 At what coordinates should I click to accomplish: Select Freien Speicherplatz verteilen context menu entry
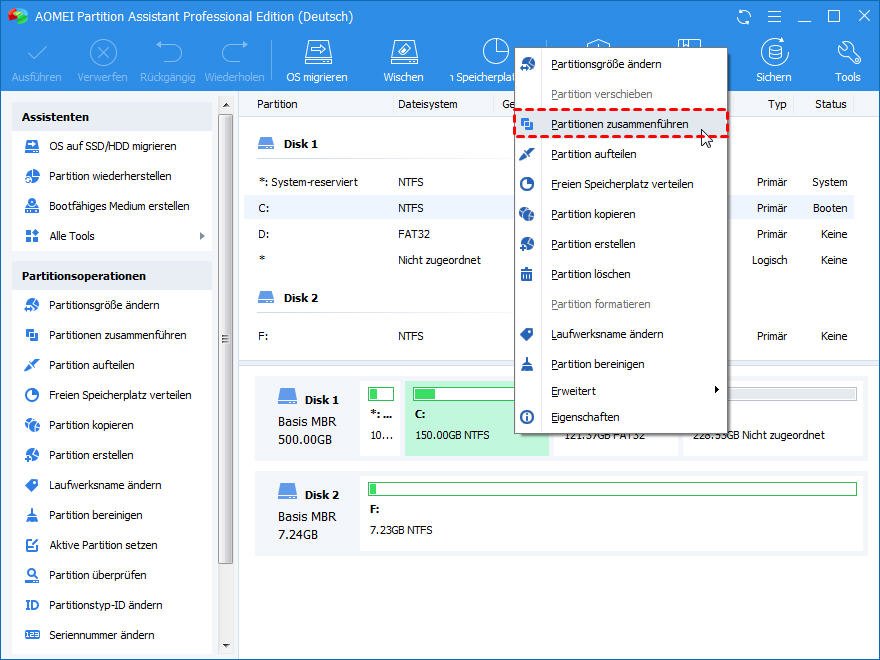pyautogui.click(x=621, y=184)
